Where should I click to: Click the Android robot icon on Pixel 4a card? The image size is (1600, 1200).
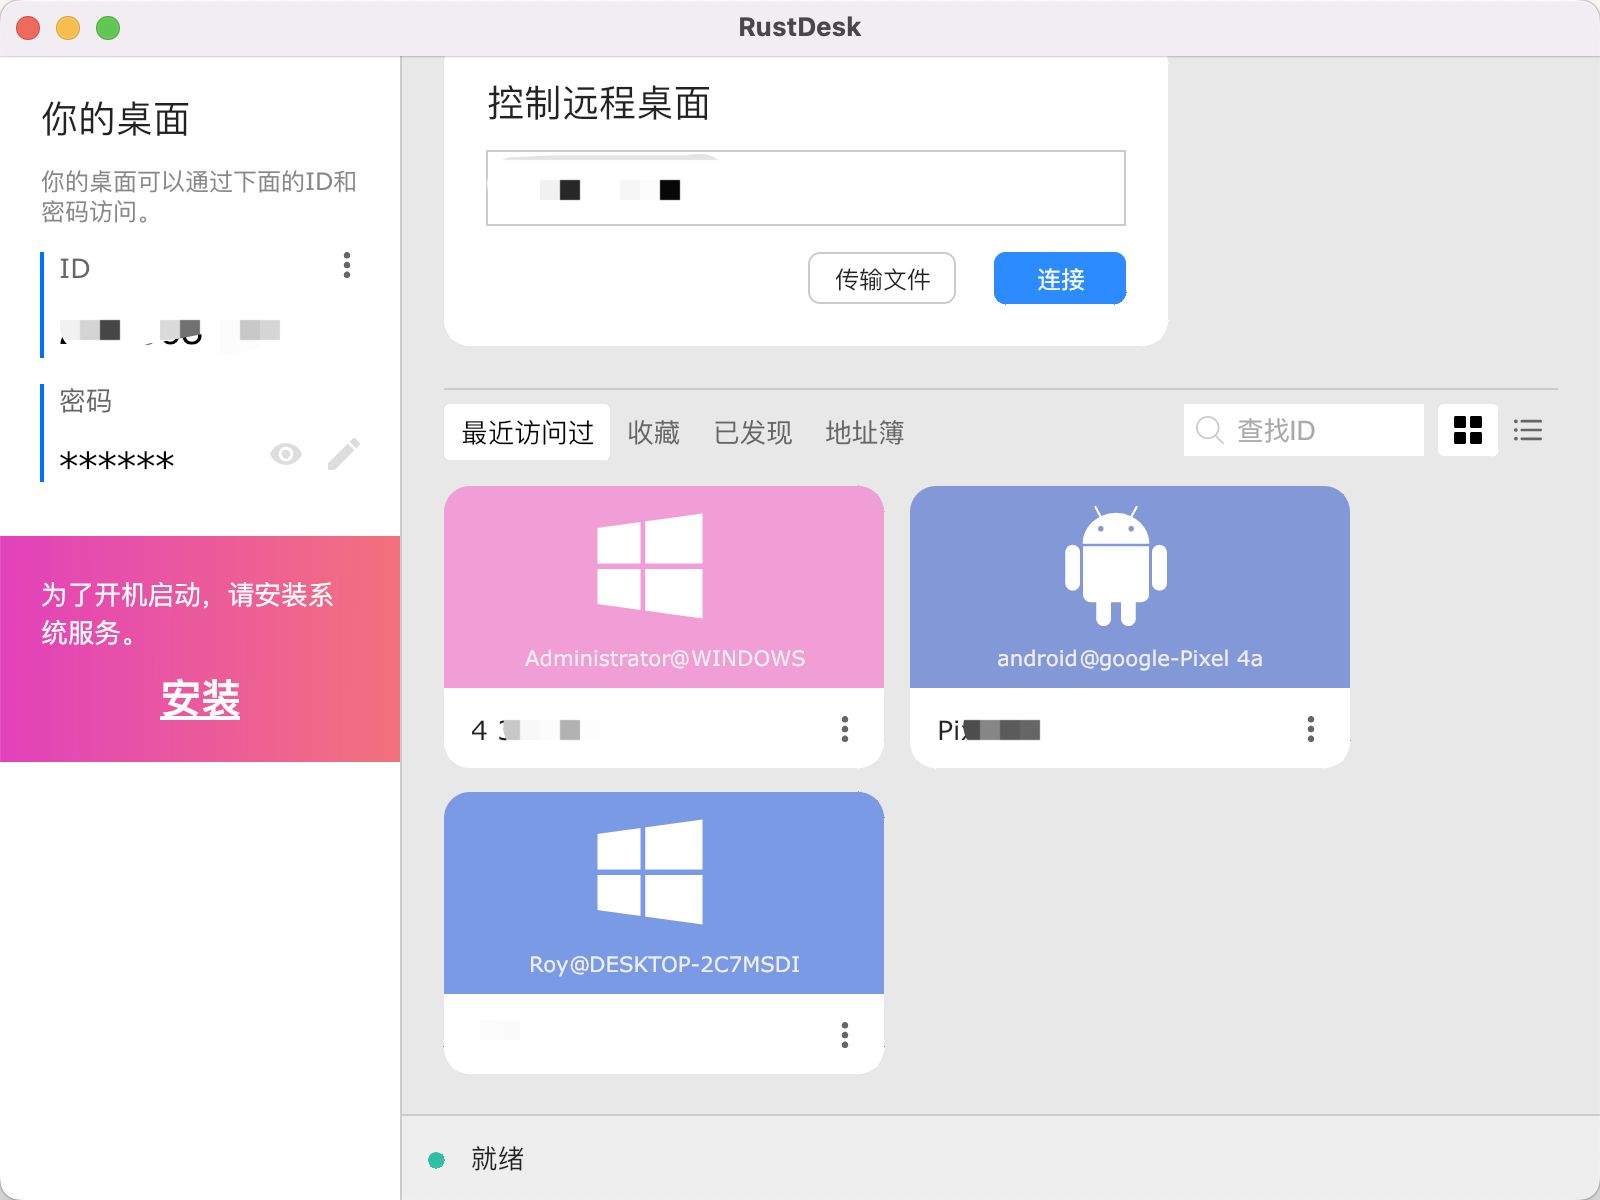pyautogui.click(x=1116, y=567)
